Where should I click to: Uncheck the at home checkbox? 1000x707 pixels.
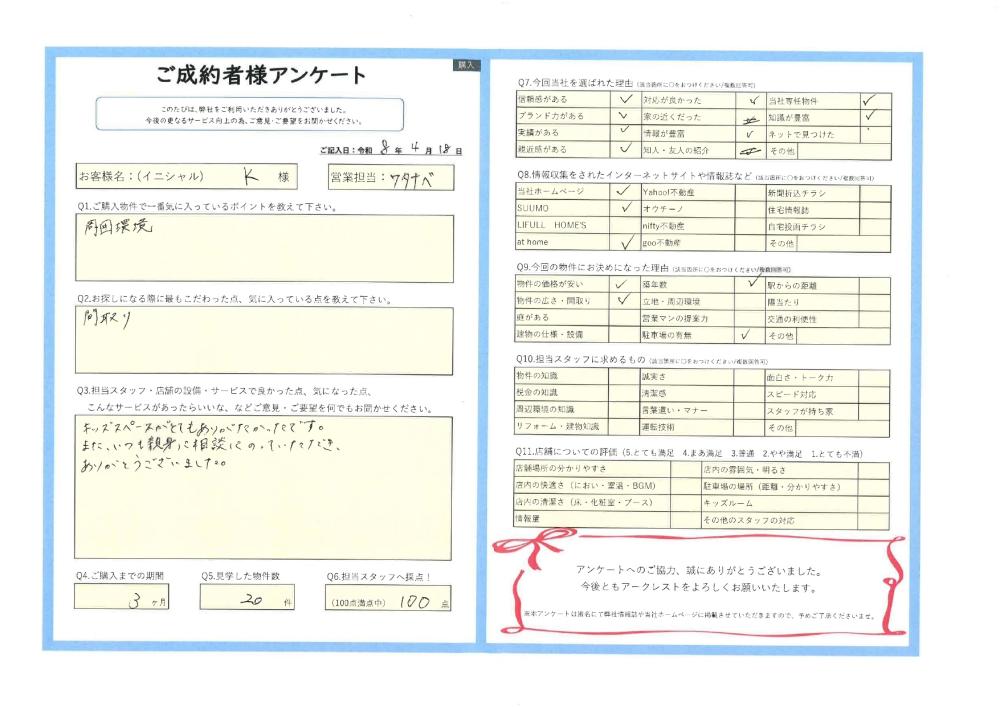point(624,242)
